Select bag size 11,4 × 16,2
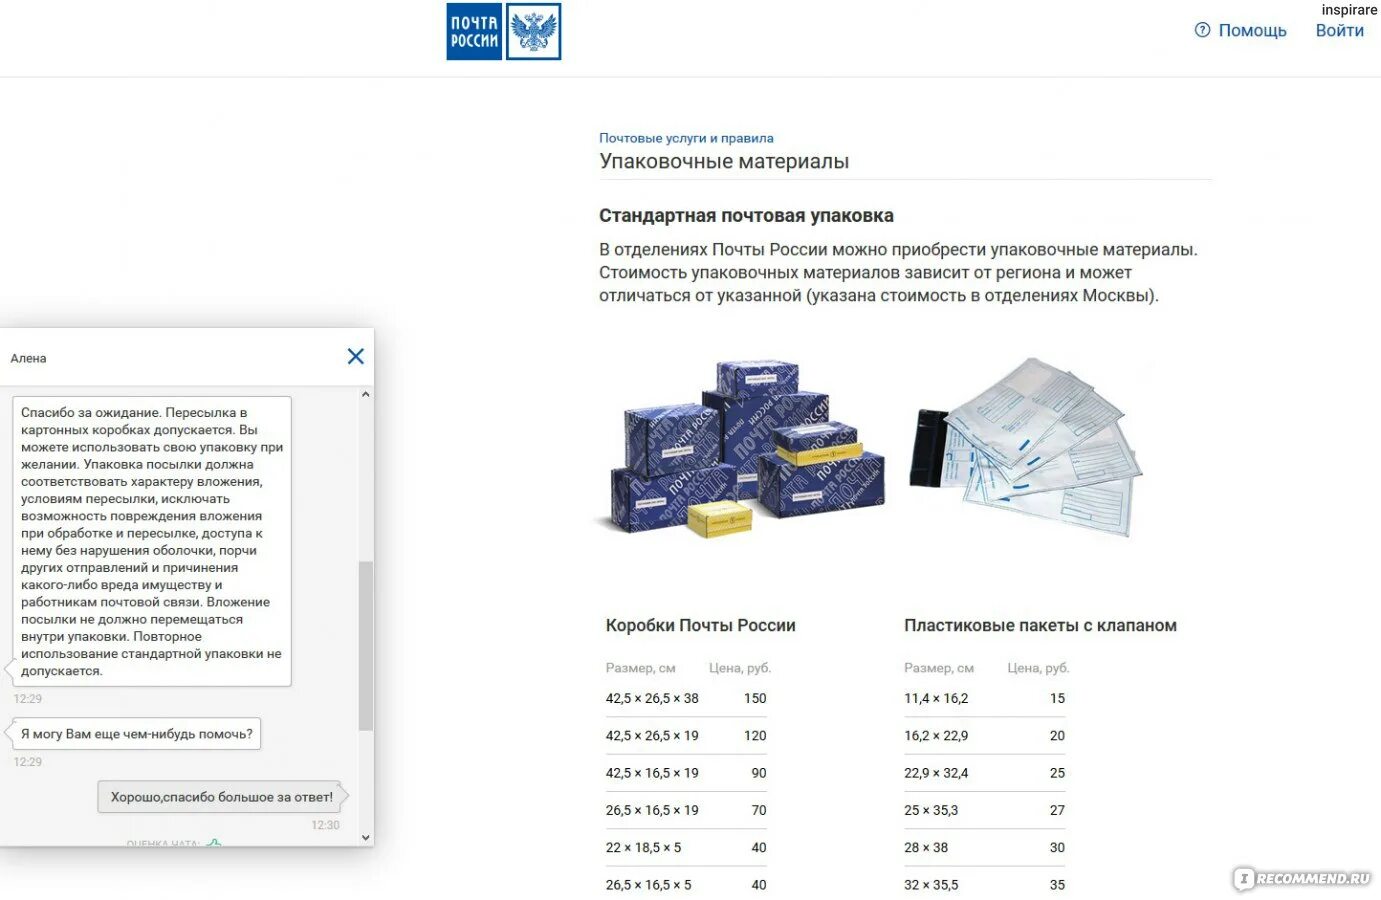 (x=936, y=699)
